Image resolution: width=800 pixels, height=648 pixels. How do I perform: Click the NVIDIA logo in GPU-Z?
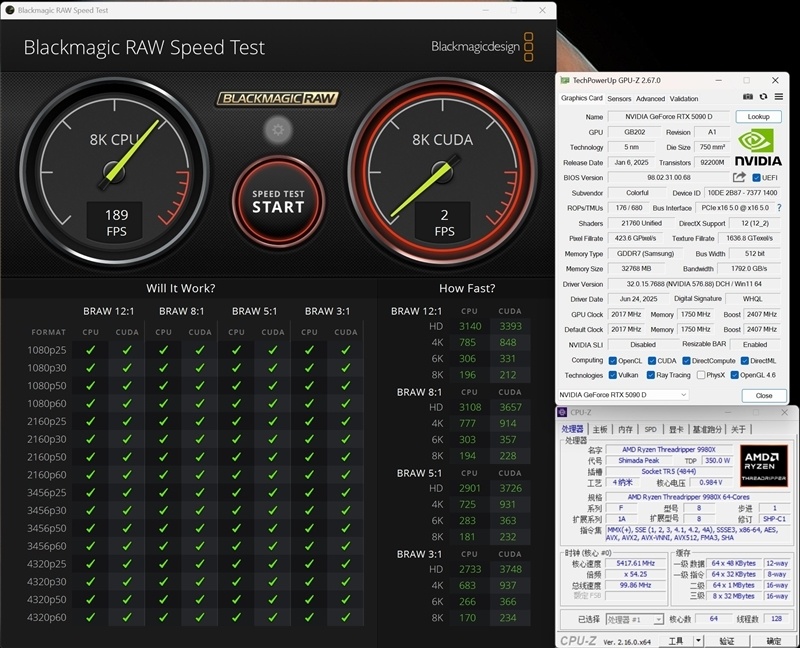(x=758, y=148)
